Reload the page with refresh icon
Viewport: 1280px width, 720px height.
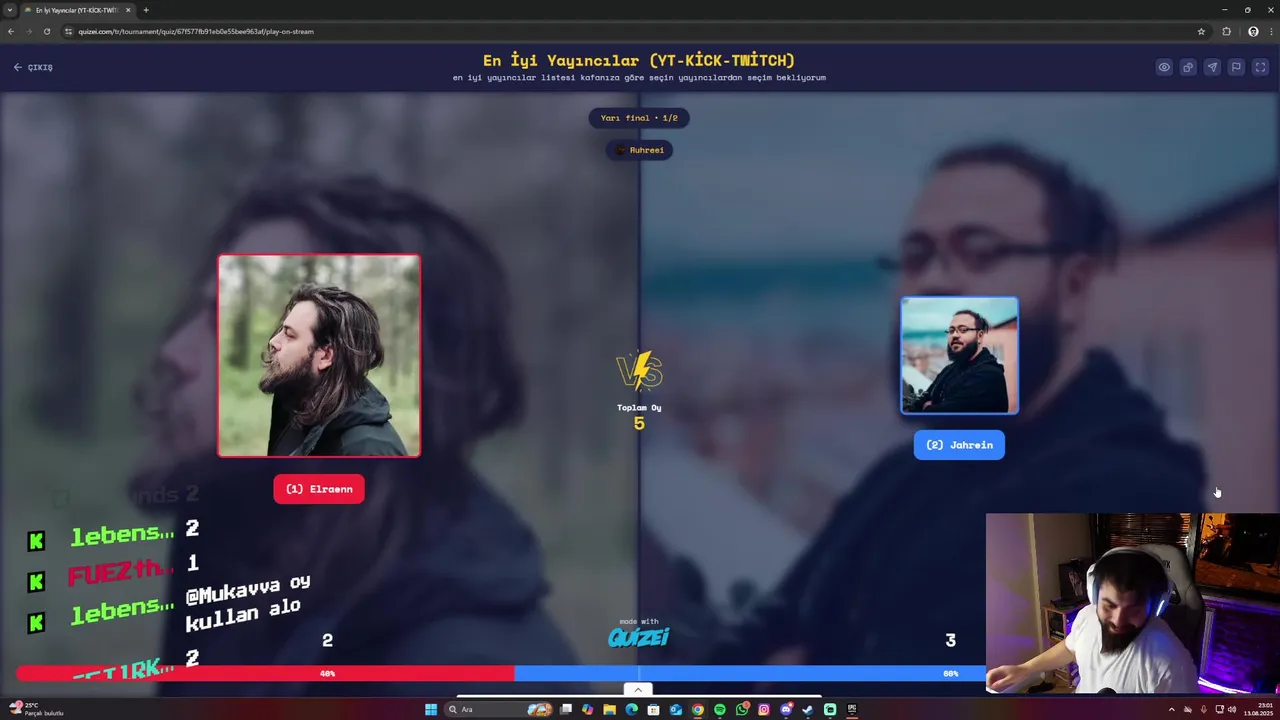click(x=47, y=31)
